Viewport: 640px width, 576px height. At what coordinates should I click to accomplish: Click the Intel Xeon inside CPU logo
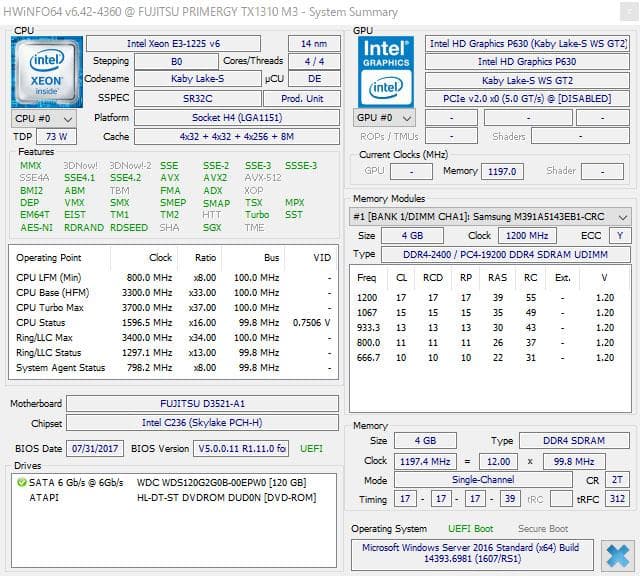[47, 72]
